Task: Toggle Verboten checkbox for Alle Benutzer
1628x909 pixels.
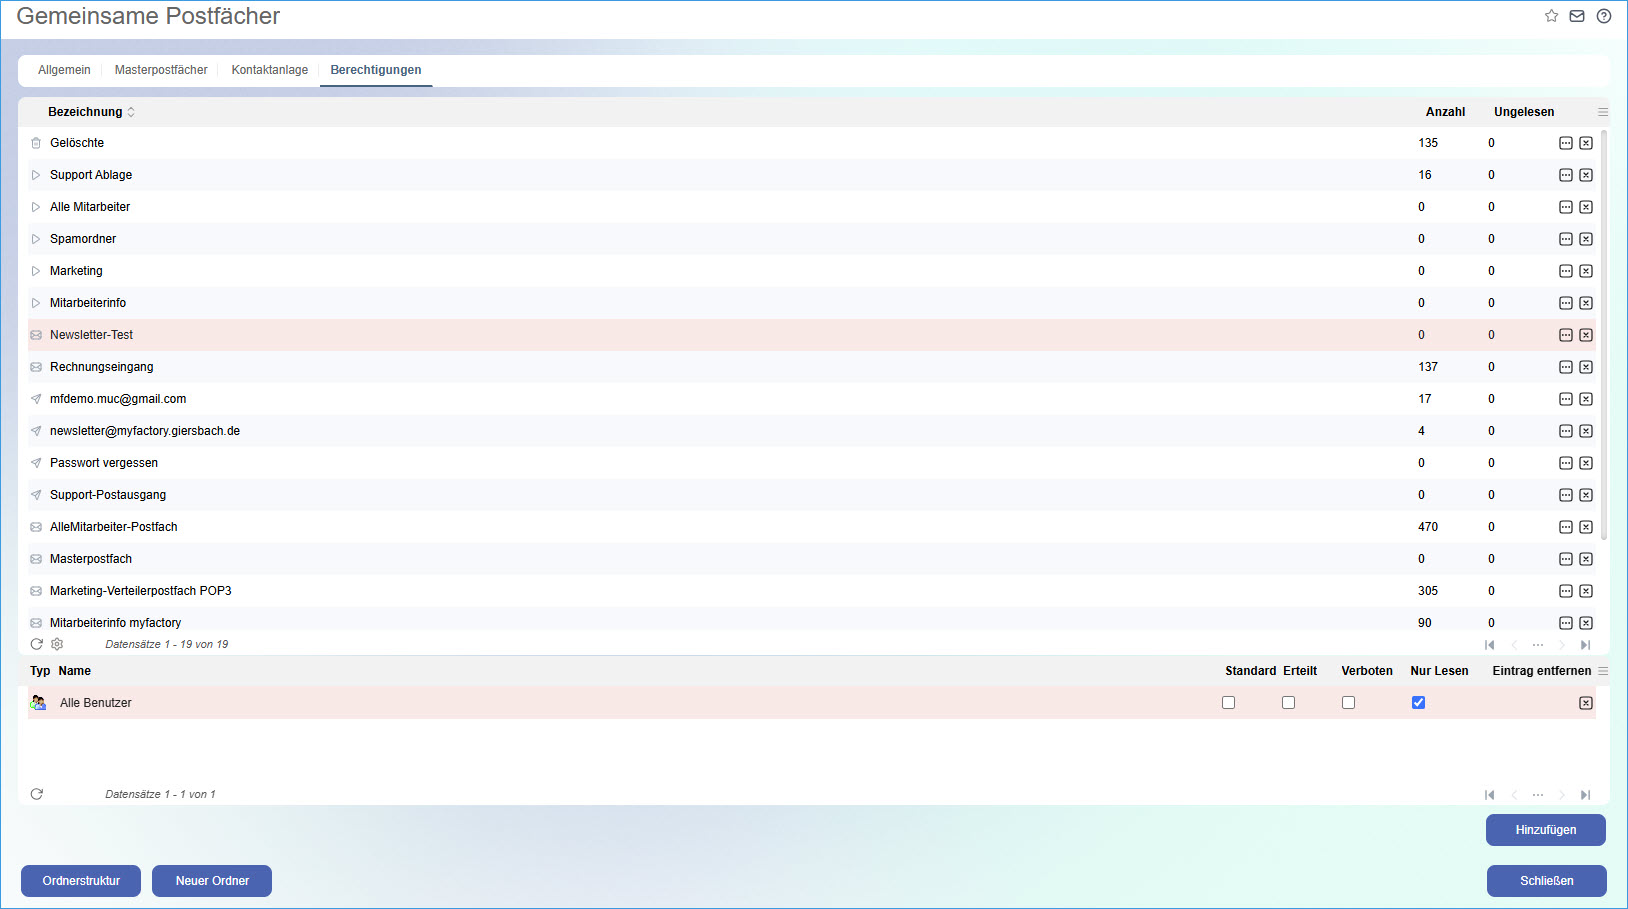Action: pos(1348,703)
